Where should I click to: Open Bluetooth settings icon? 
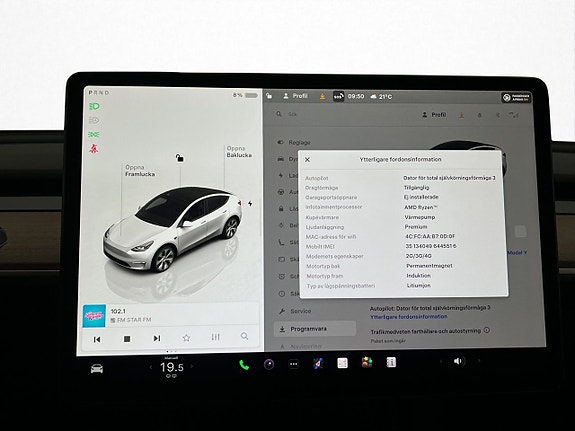pyautogui.click(x=498, y=115)
